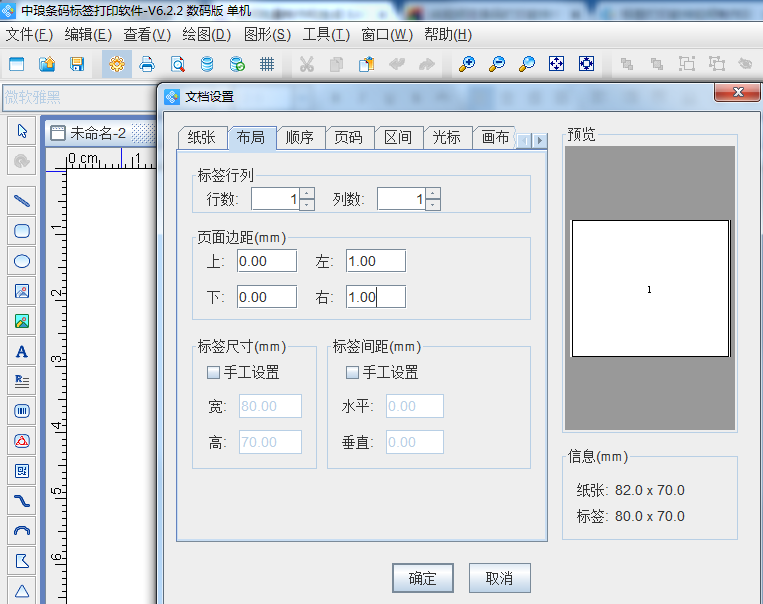763x604 pixels.
Task: Click the print icon in toolbar
Action: pyautogui.click(x=147, y=64)
